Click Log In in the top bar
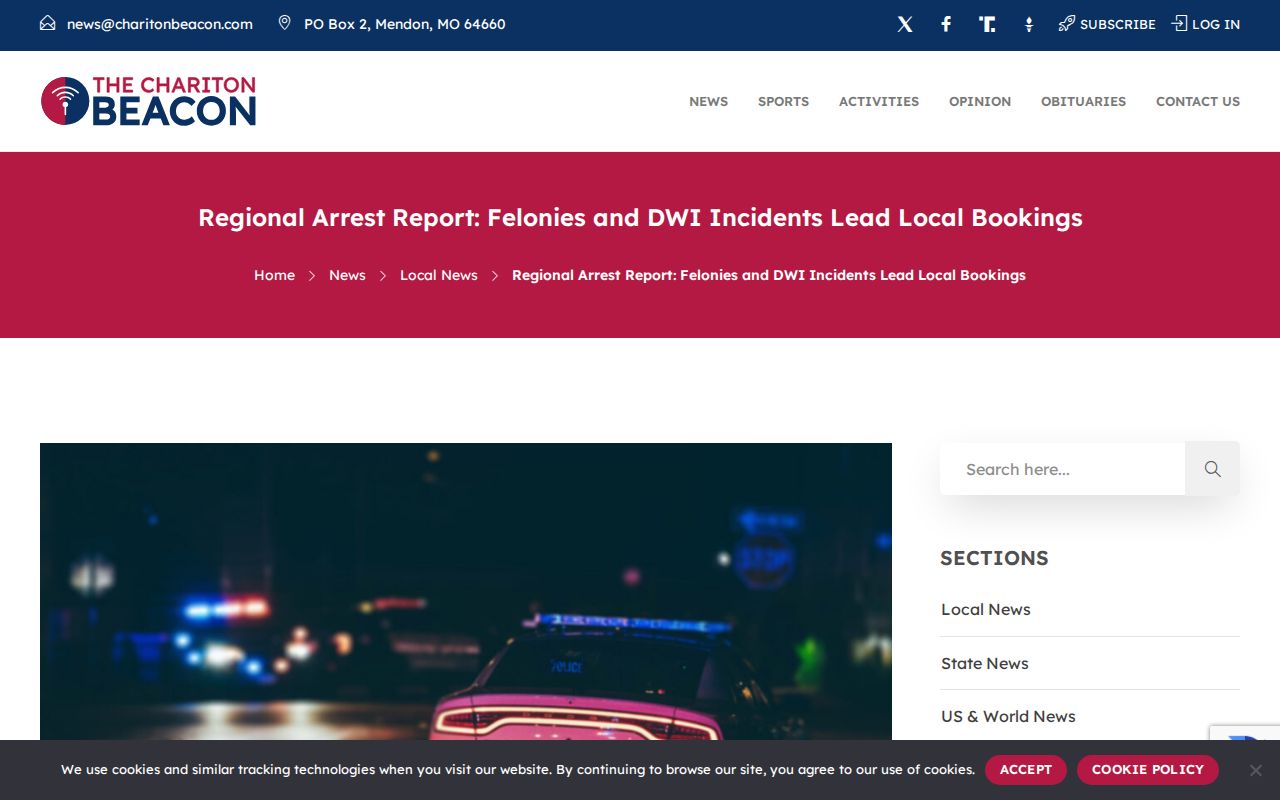 (1206, 24)
